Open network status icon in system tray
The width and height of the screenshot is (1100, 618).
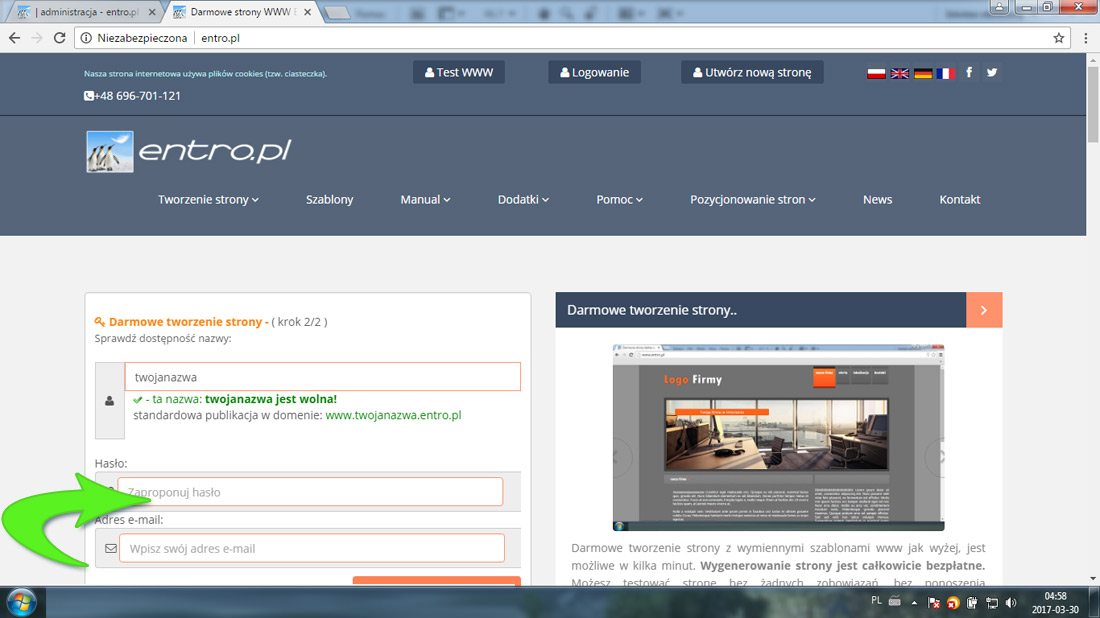pyautogui.click(x=992, y=603)
